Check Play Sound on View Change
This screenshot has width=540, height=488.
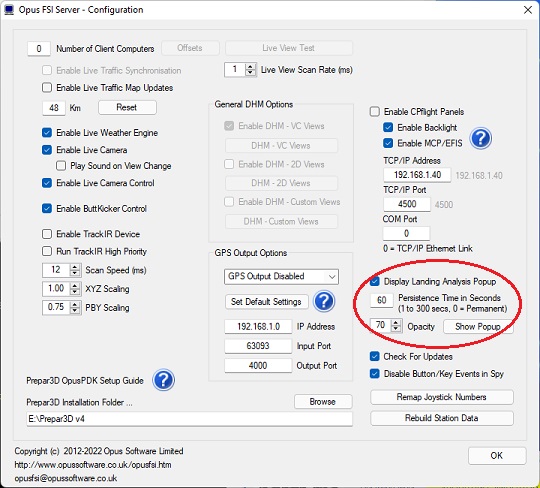click(x=61, y=166)
